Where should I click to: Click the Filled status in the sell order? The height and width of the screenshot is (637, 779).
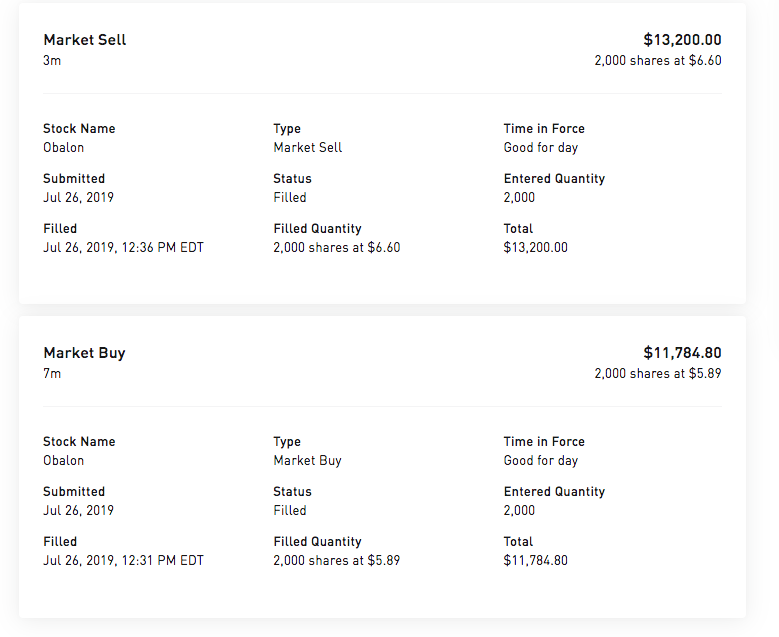(290, 197)
